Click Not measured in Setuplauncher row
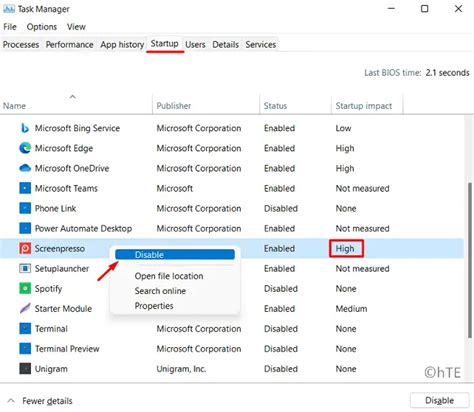474x412 pixels. pos(362,269)
